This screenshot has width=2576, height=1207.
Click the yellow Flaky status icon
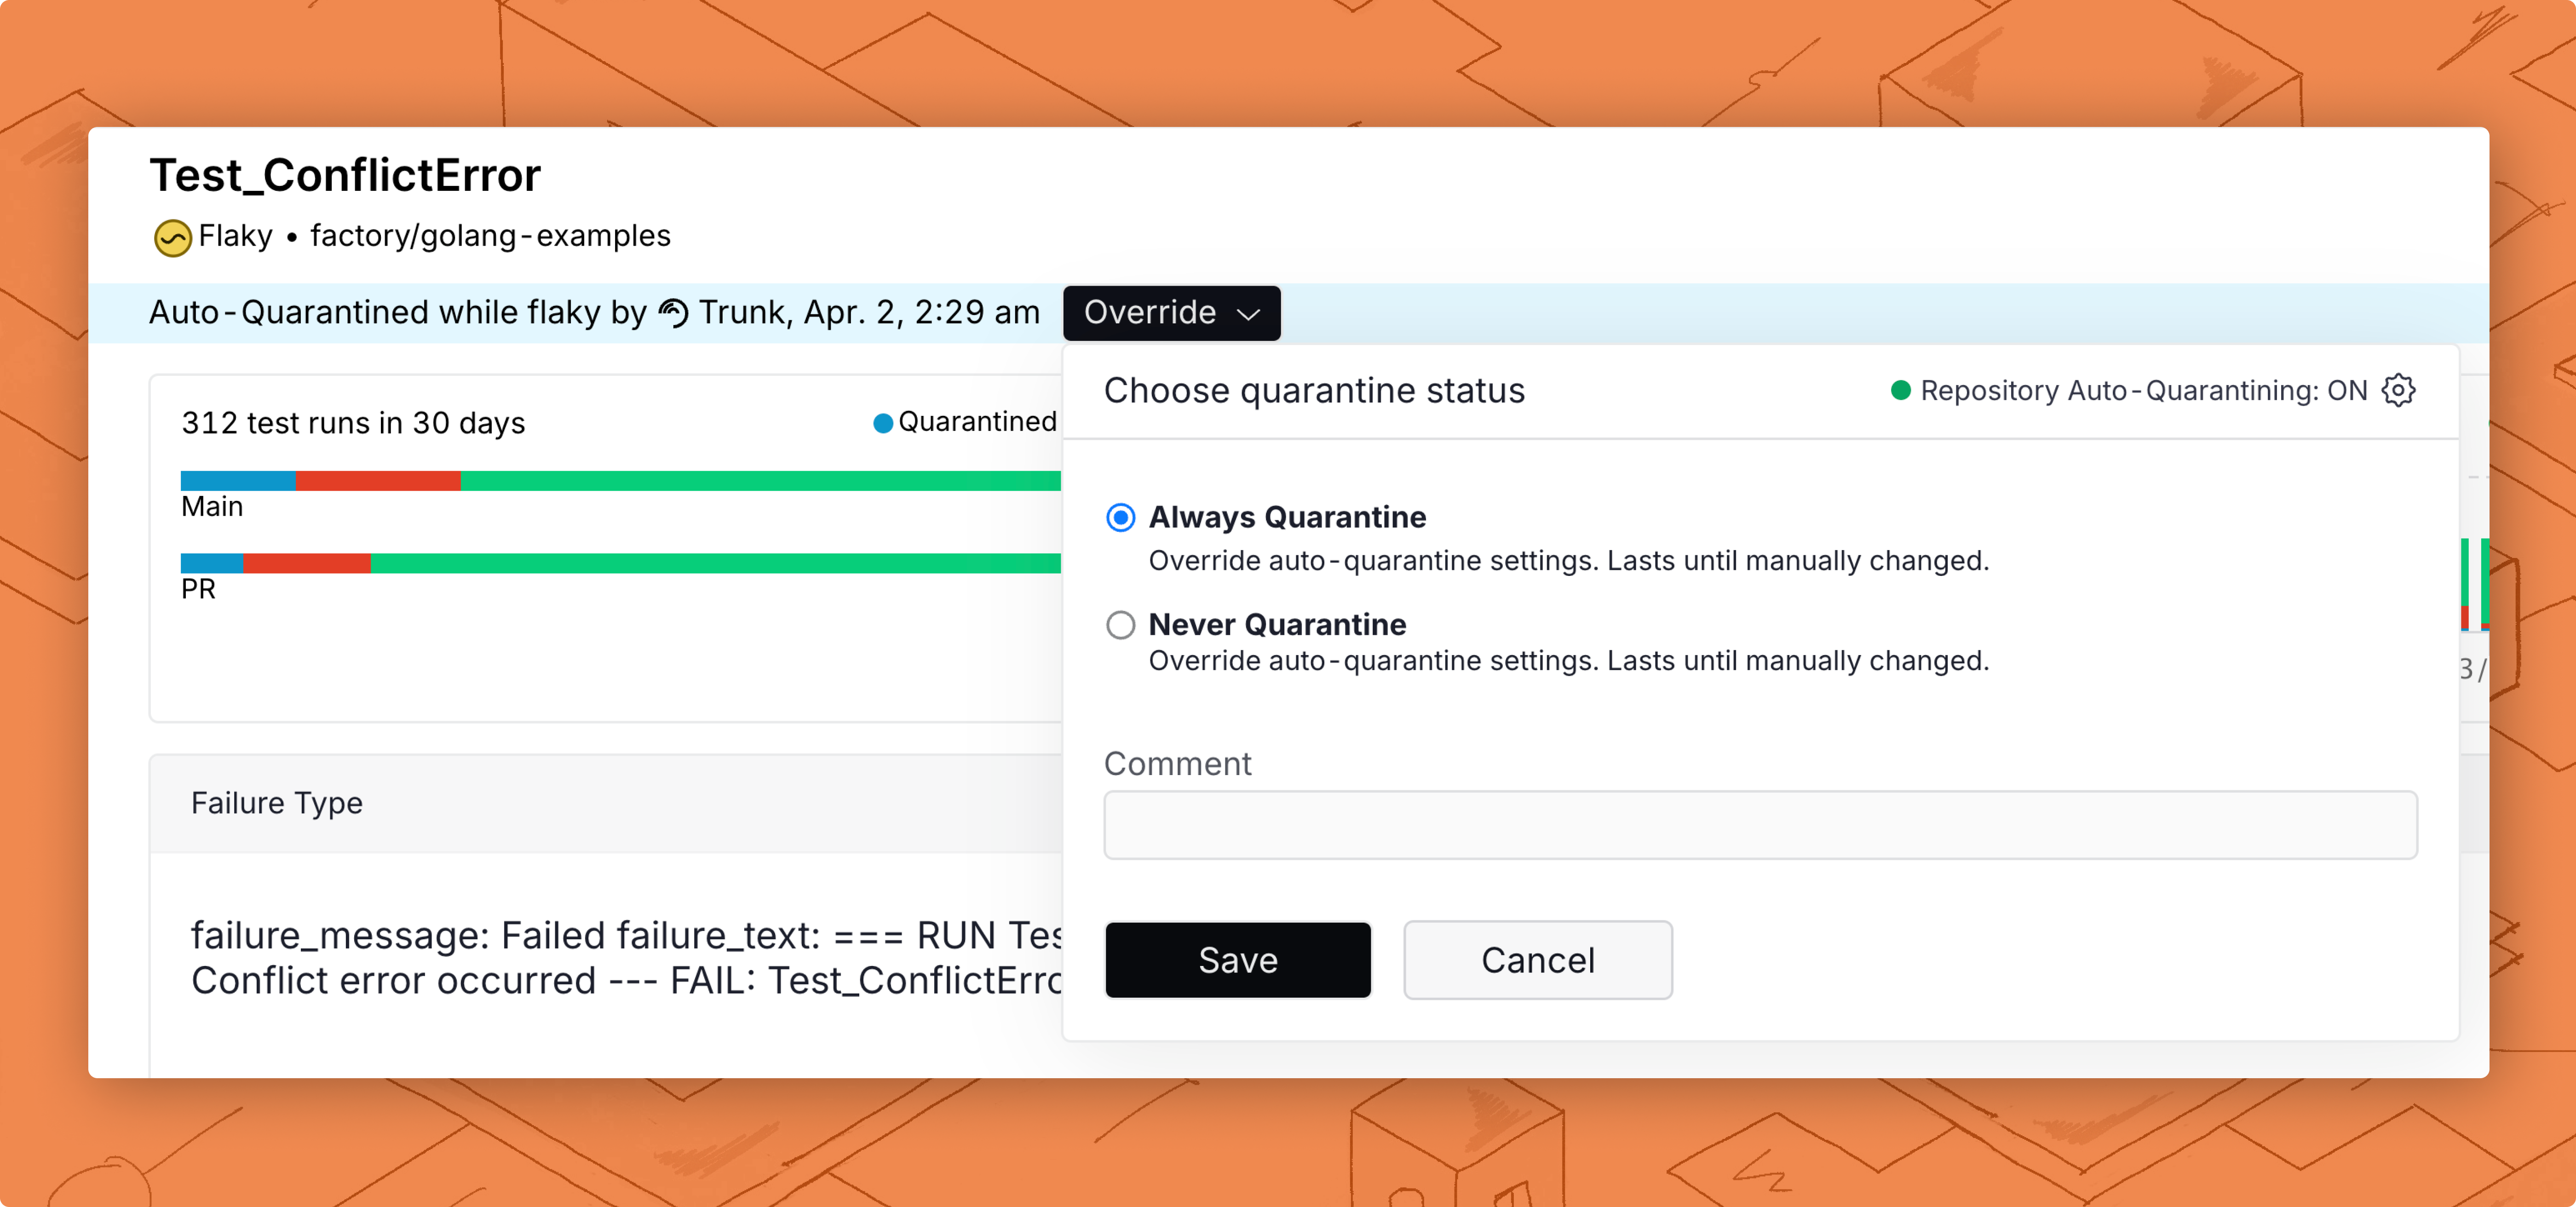(x=172, y=238)
